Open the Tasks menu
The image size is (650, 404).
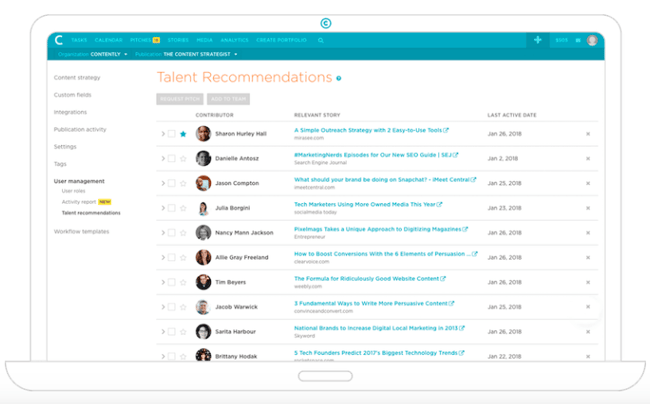point(79,40)
